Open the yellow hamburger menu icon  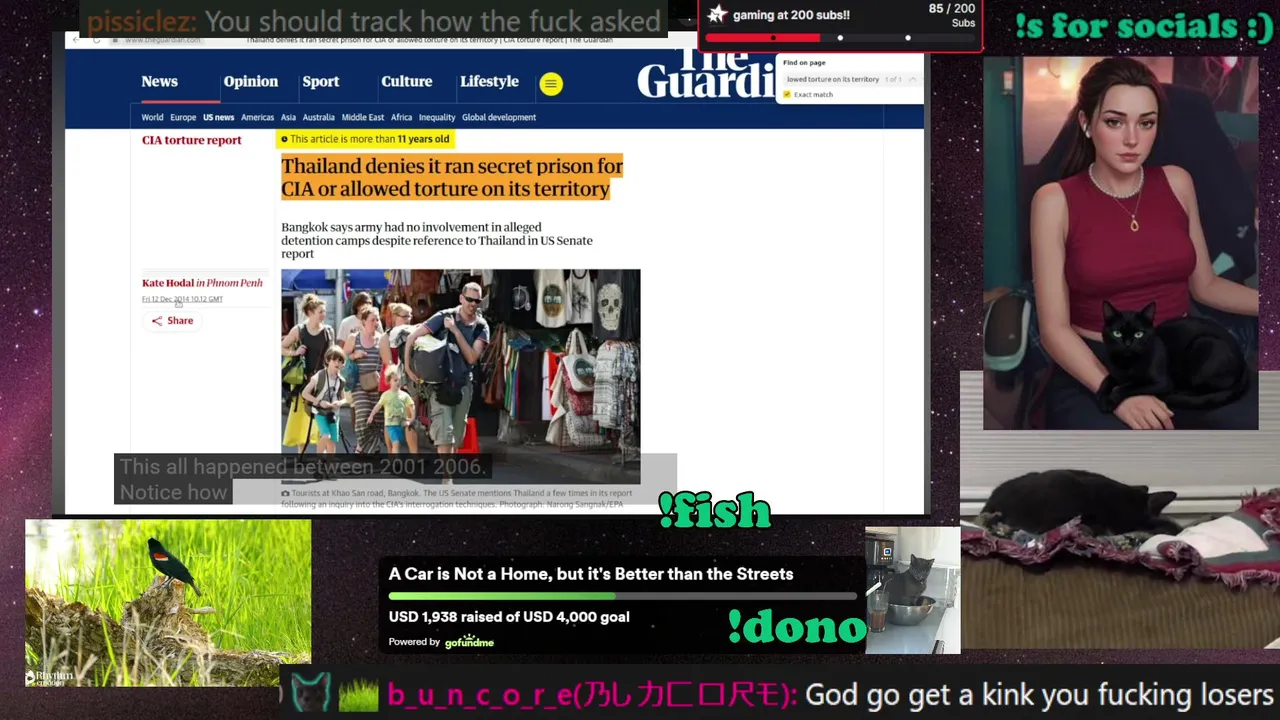coord(551,84)
